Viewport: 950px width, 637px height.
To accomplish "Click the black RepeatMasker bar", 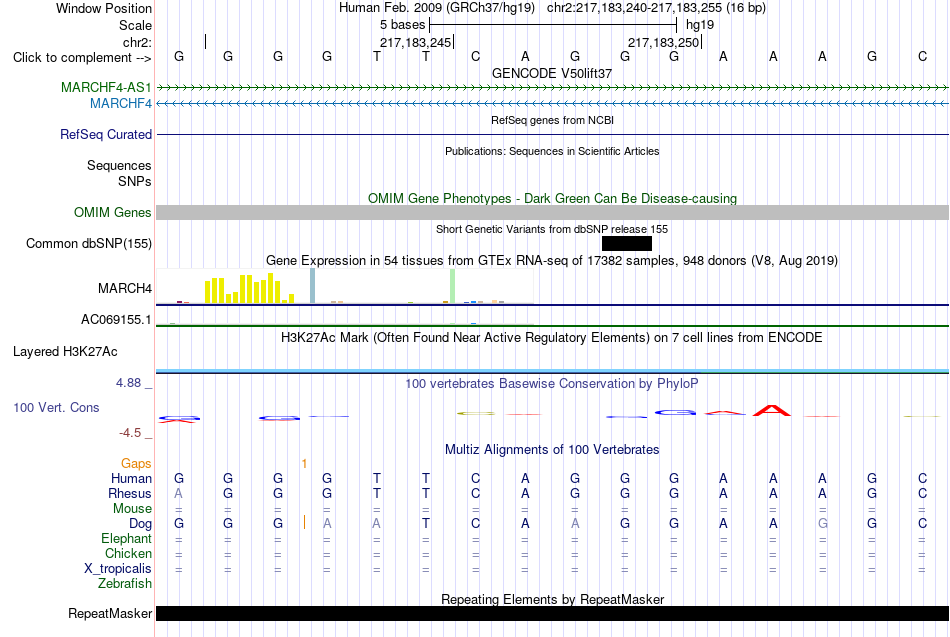I will click(552, 613).
